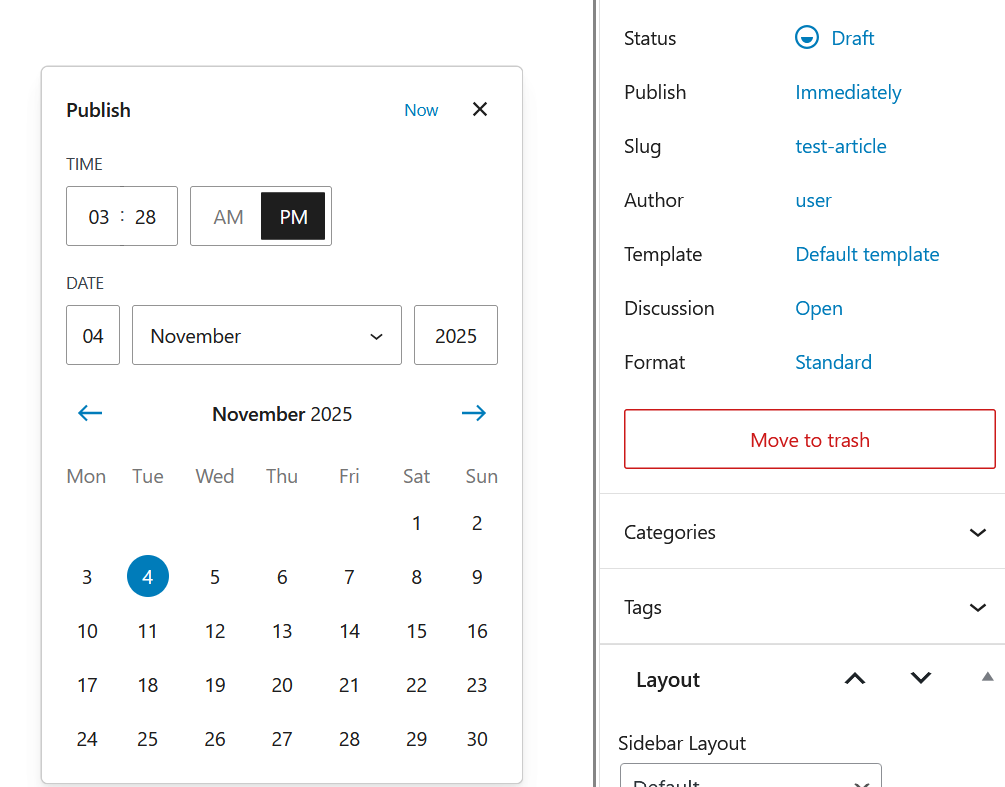Viewport: 1005px width, 787px height.
Task: Click the Now link to reset date
Action: pyautogui.click(x=421, y=110)
